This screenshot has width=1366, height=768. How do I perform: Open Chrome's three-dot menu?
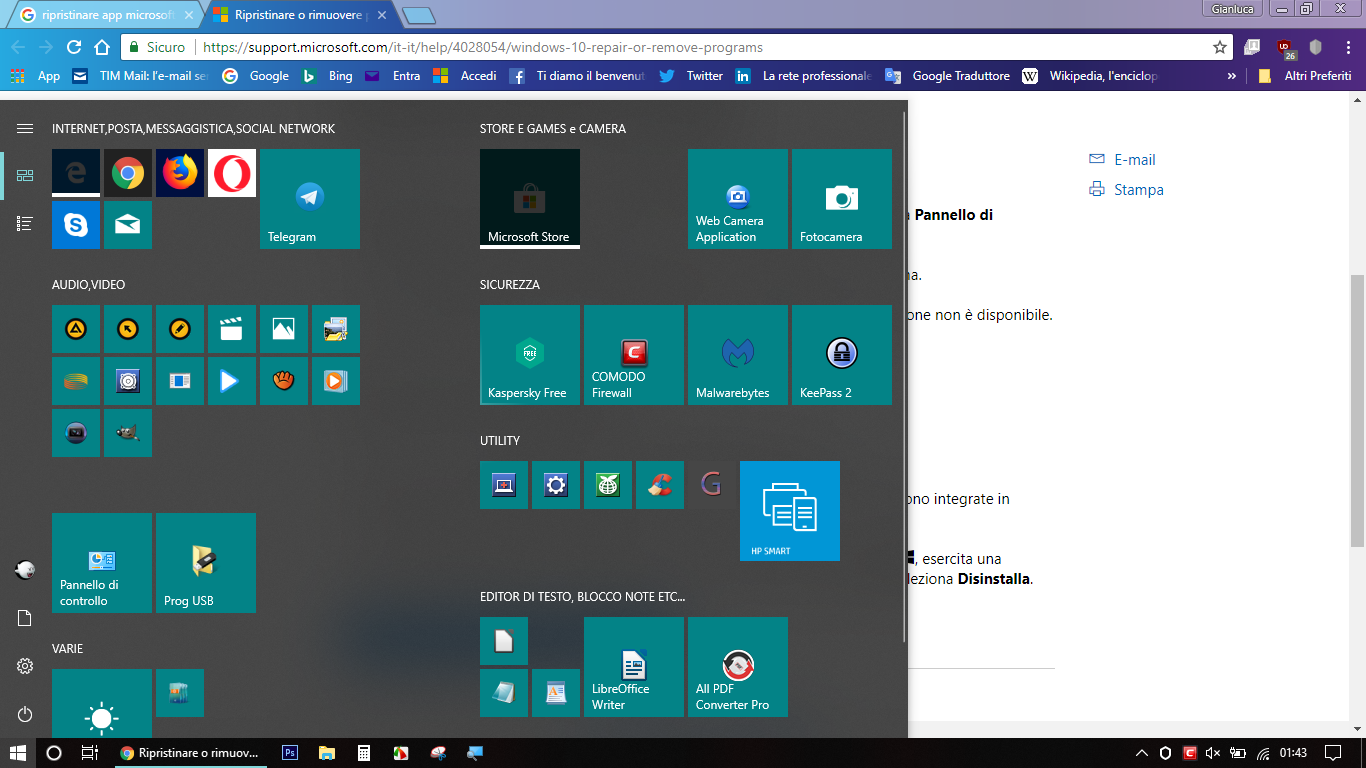click(1346, 47)
